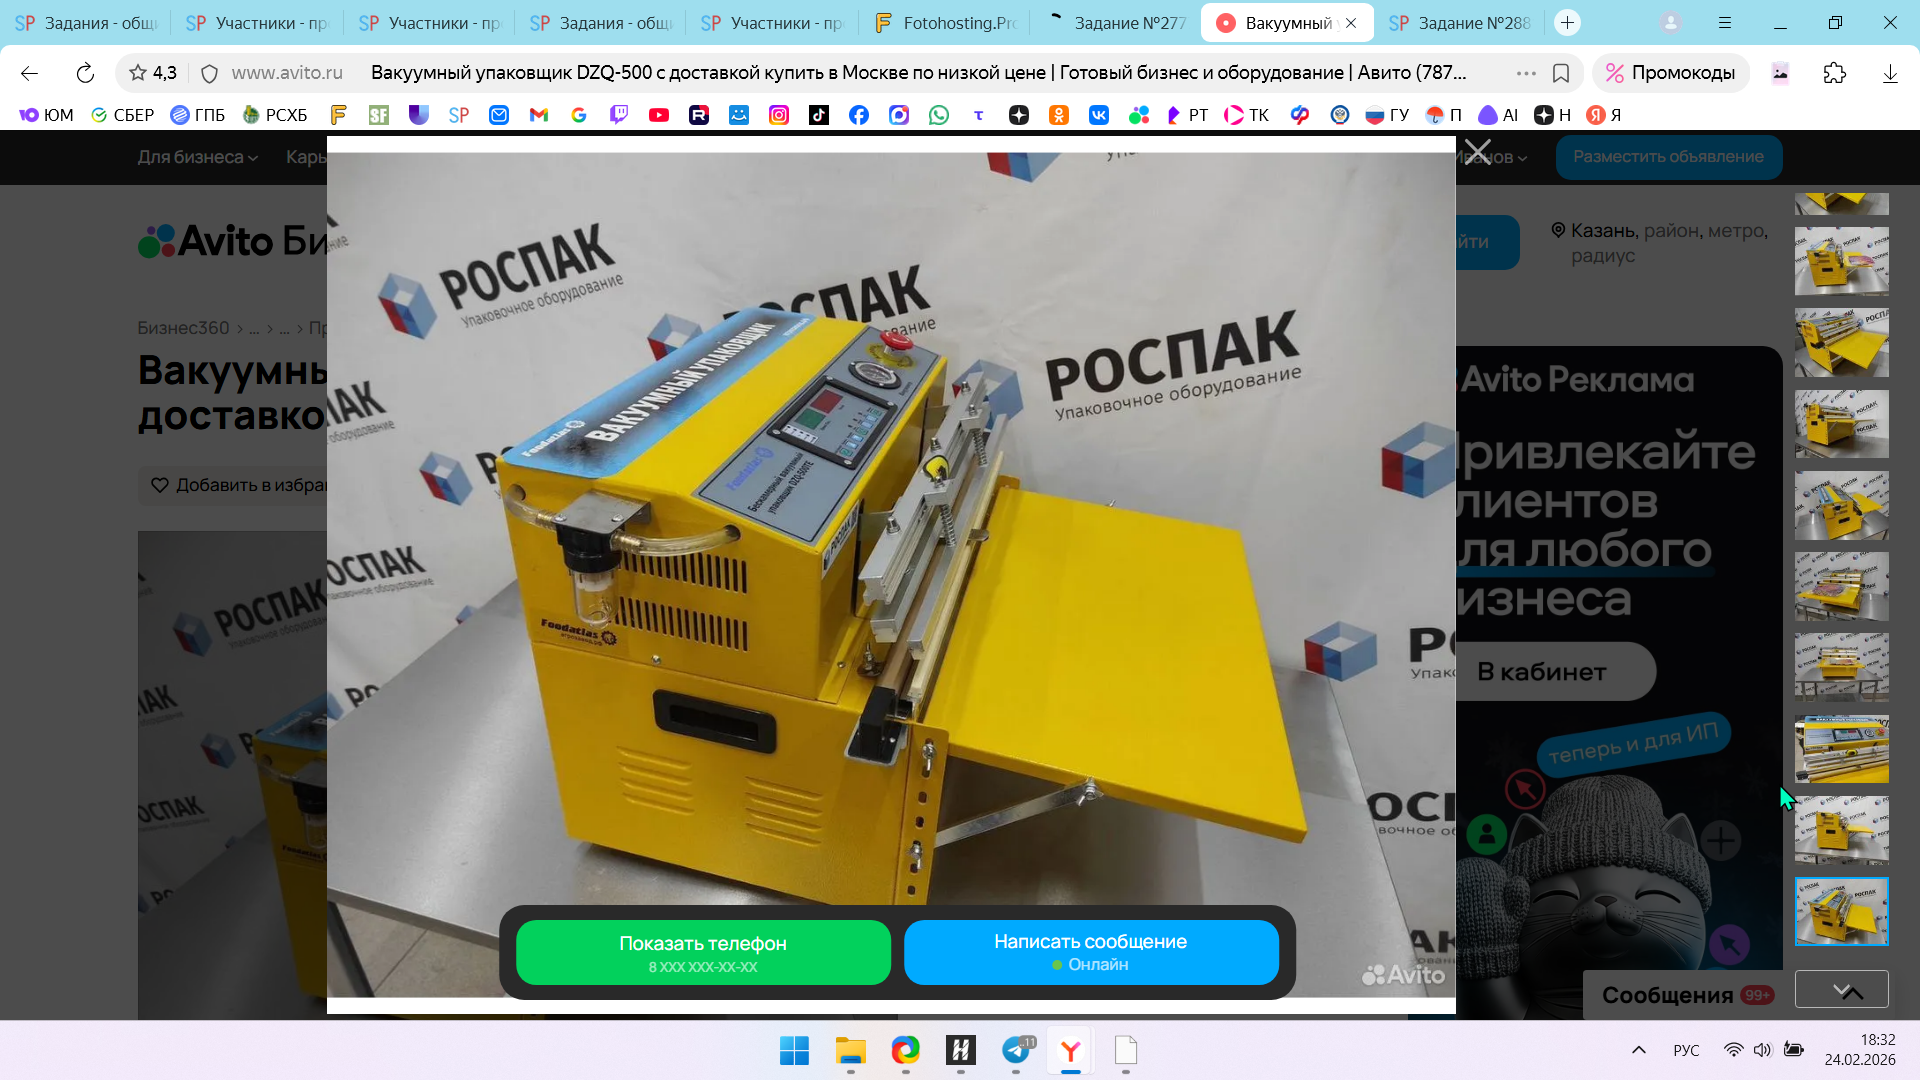Expand the gallery thumbnails down chevron
Screen dimensions: 1920x1080
click(x=1841, y=990)
